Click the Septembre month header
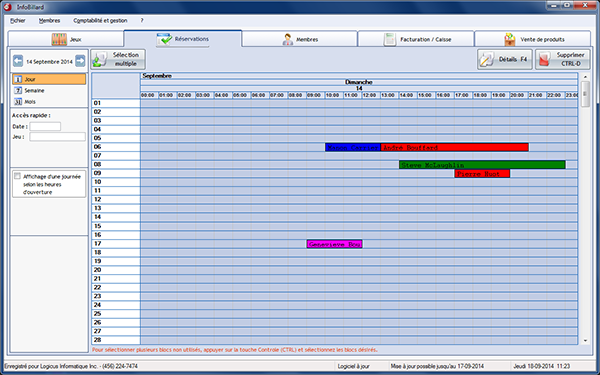 click(359, 76)
